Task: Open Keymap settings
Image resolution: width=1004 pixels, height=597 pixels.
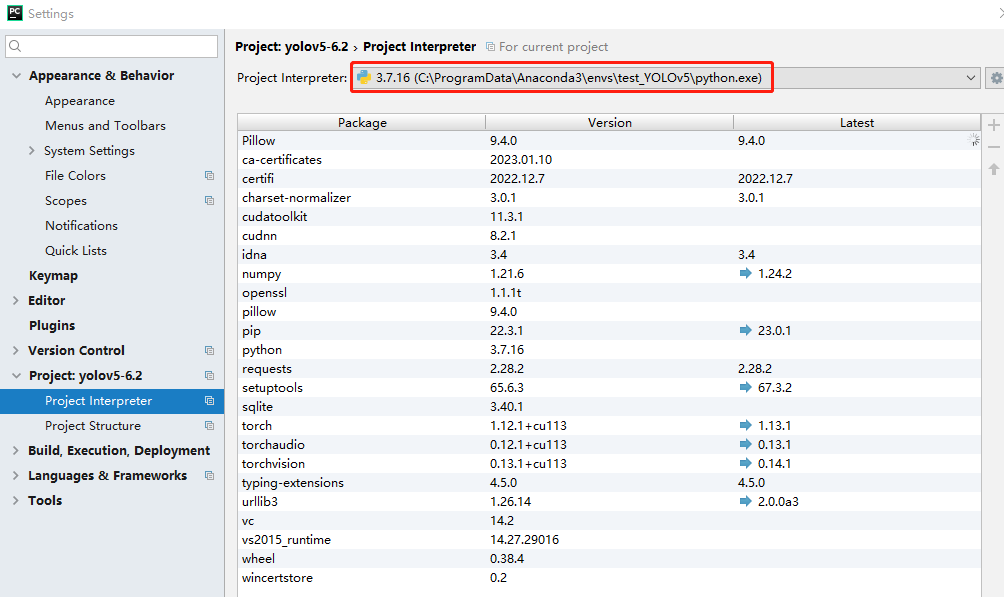Action: [53, 275]
